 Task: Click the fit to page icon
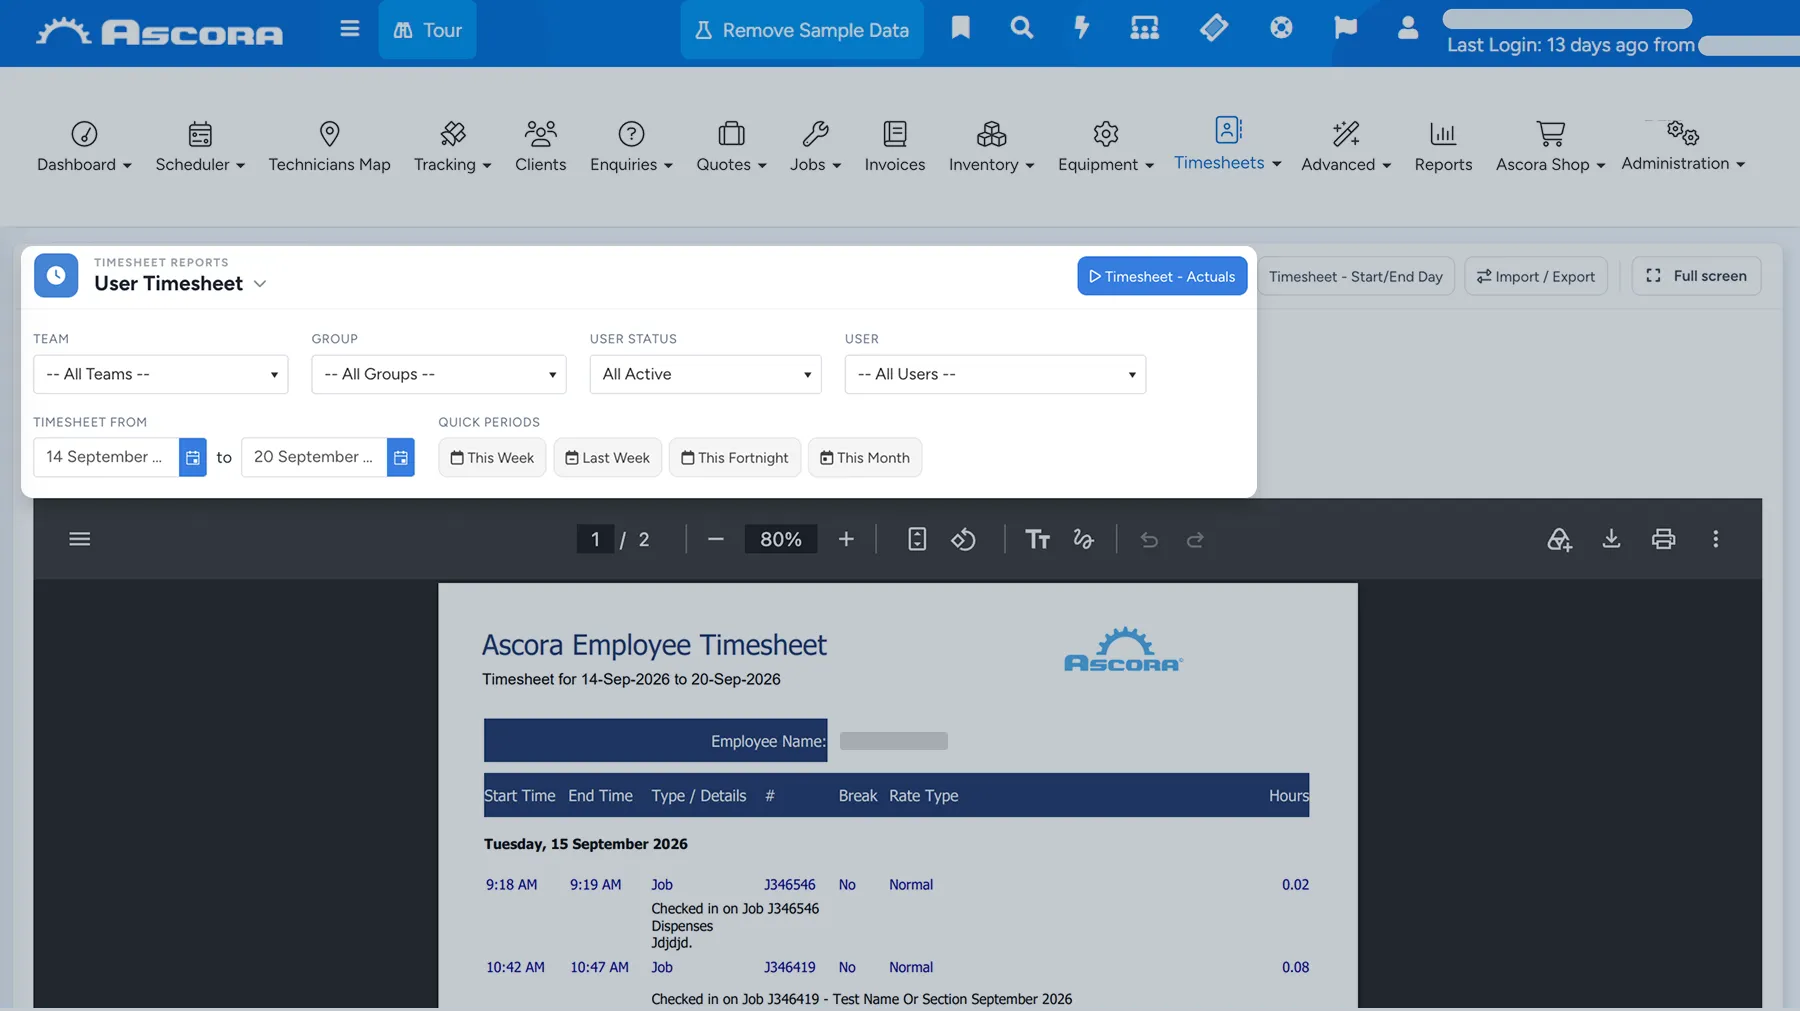coord(917,539)
